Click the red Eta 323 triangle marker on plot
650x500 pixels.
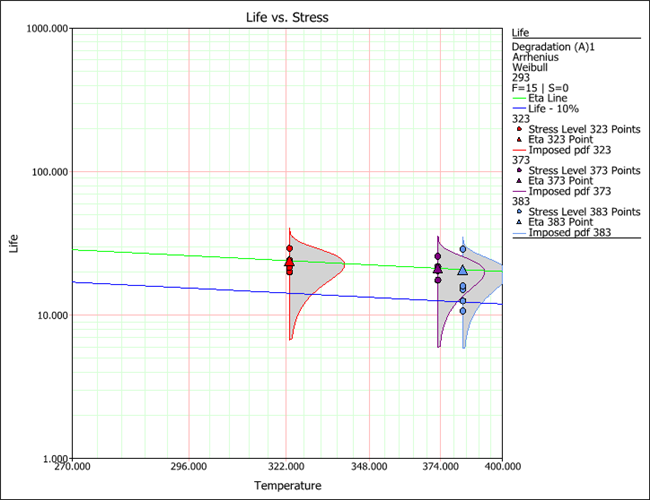click(289, 262)
